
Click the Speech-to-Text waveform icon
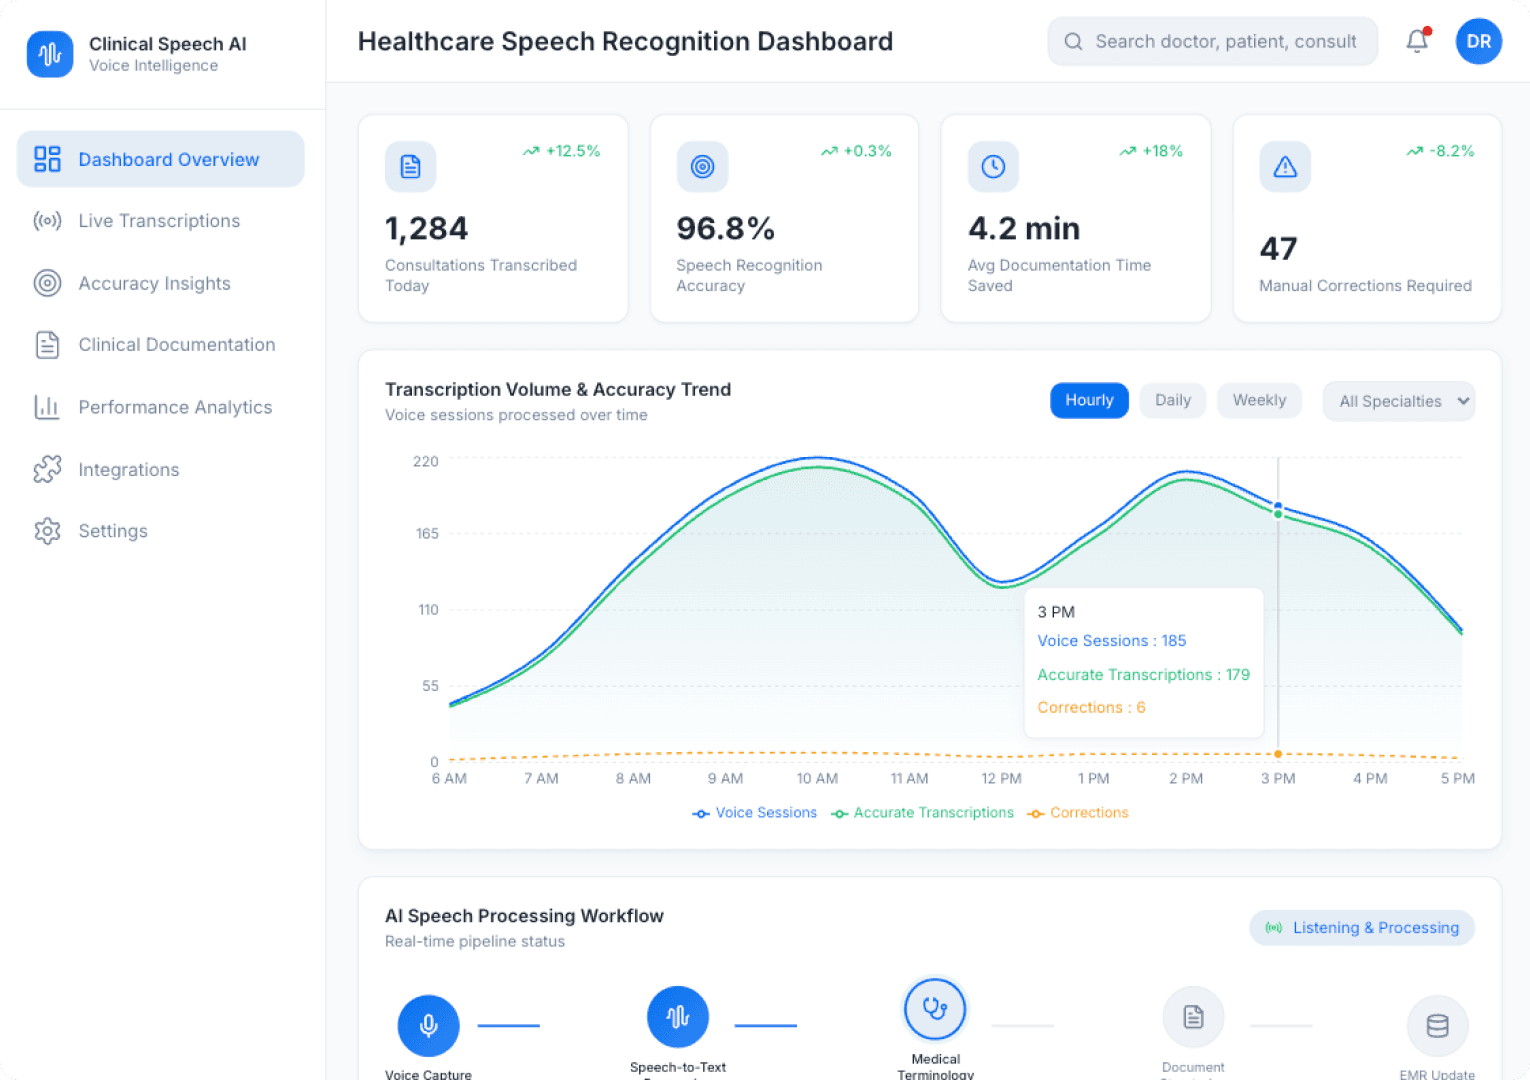coord(677,1016)
